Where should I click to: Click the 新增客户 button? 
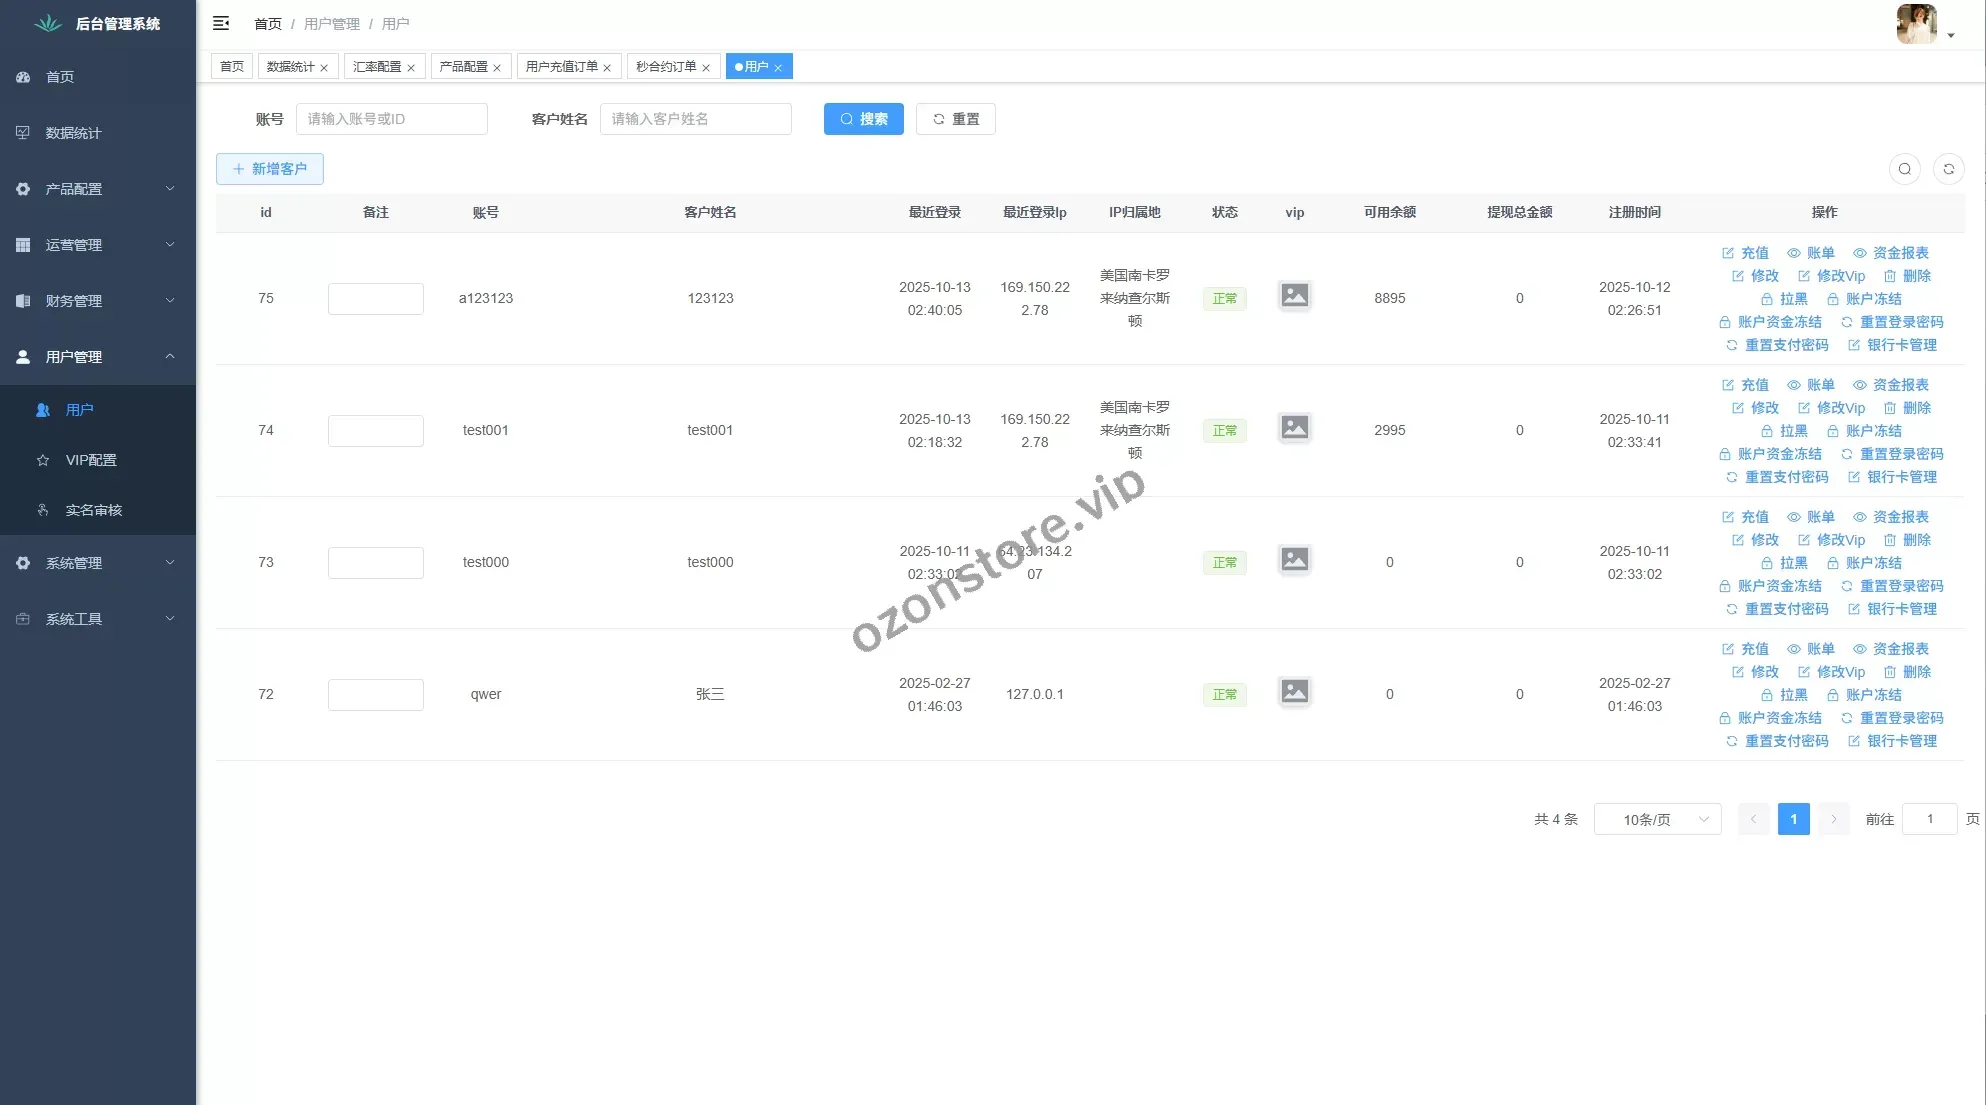[269, 169]
